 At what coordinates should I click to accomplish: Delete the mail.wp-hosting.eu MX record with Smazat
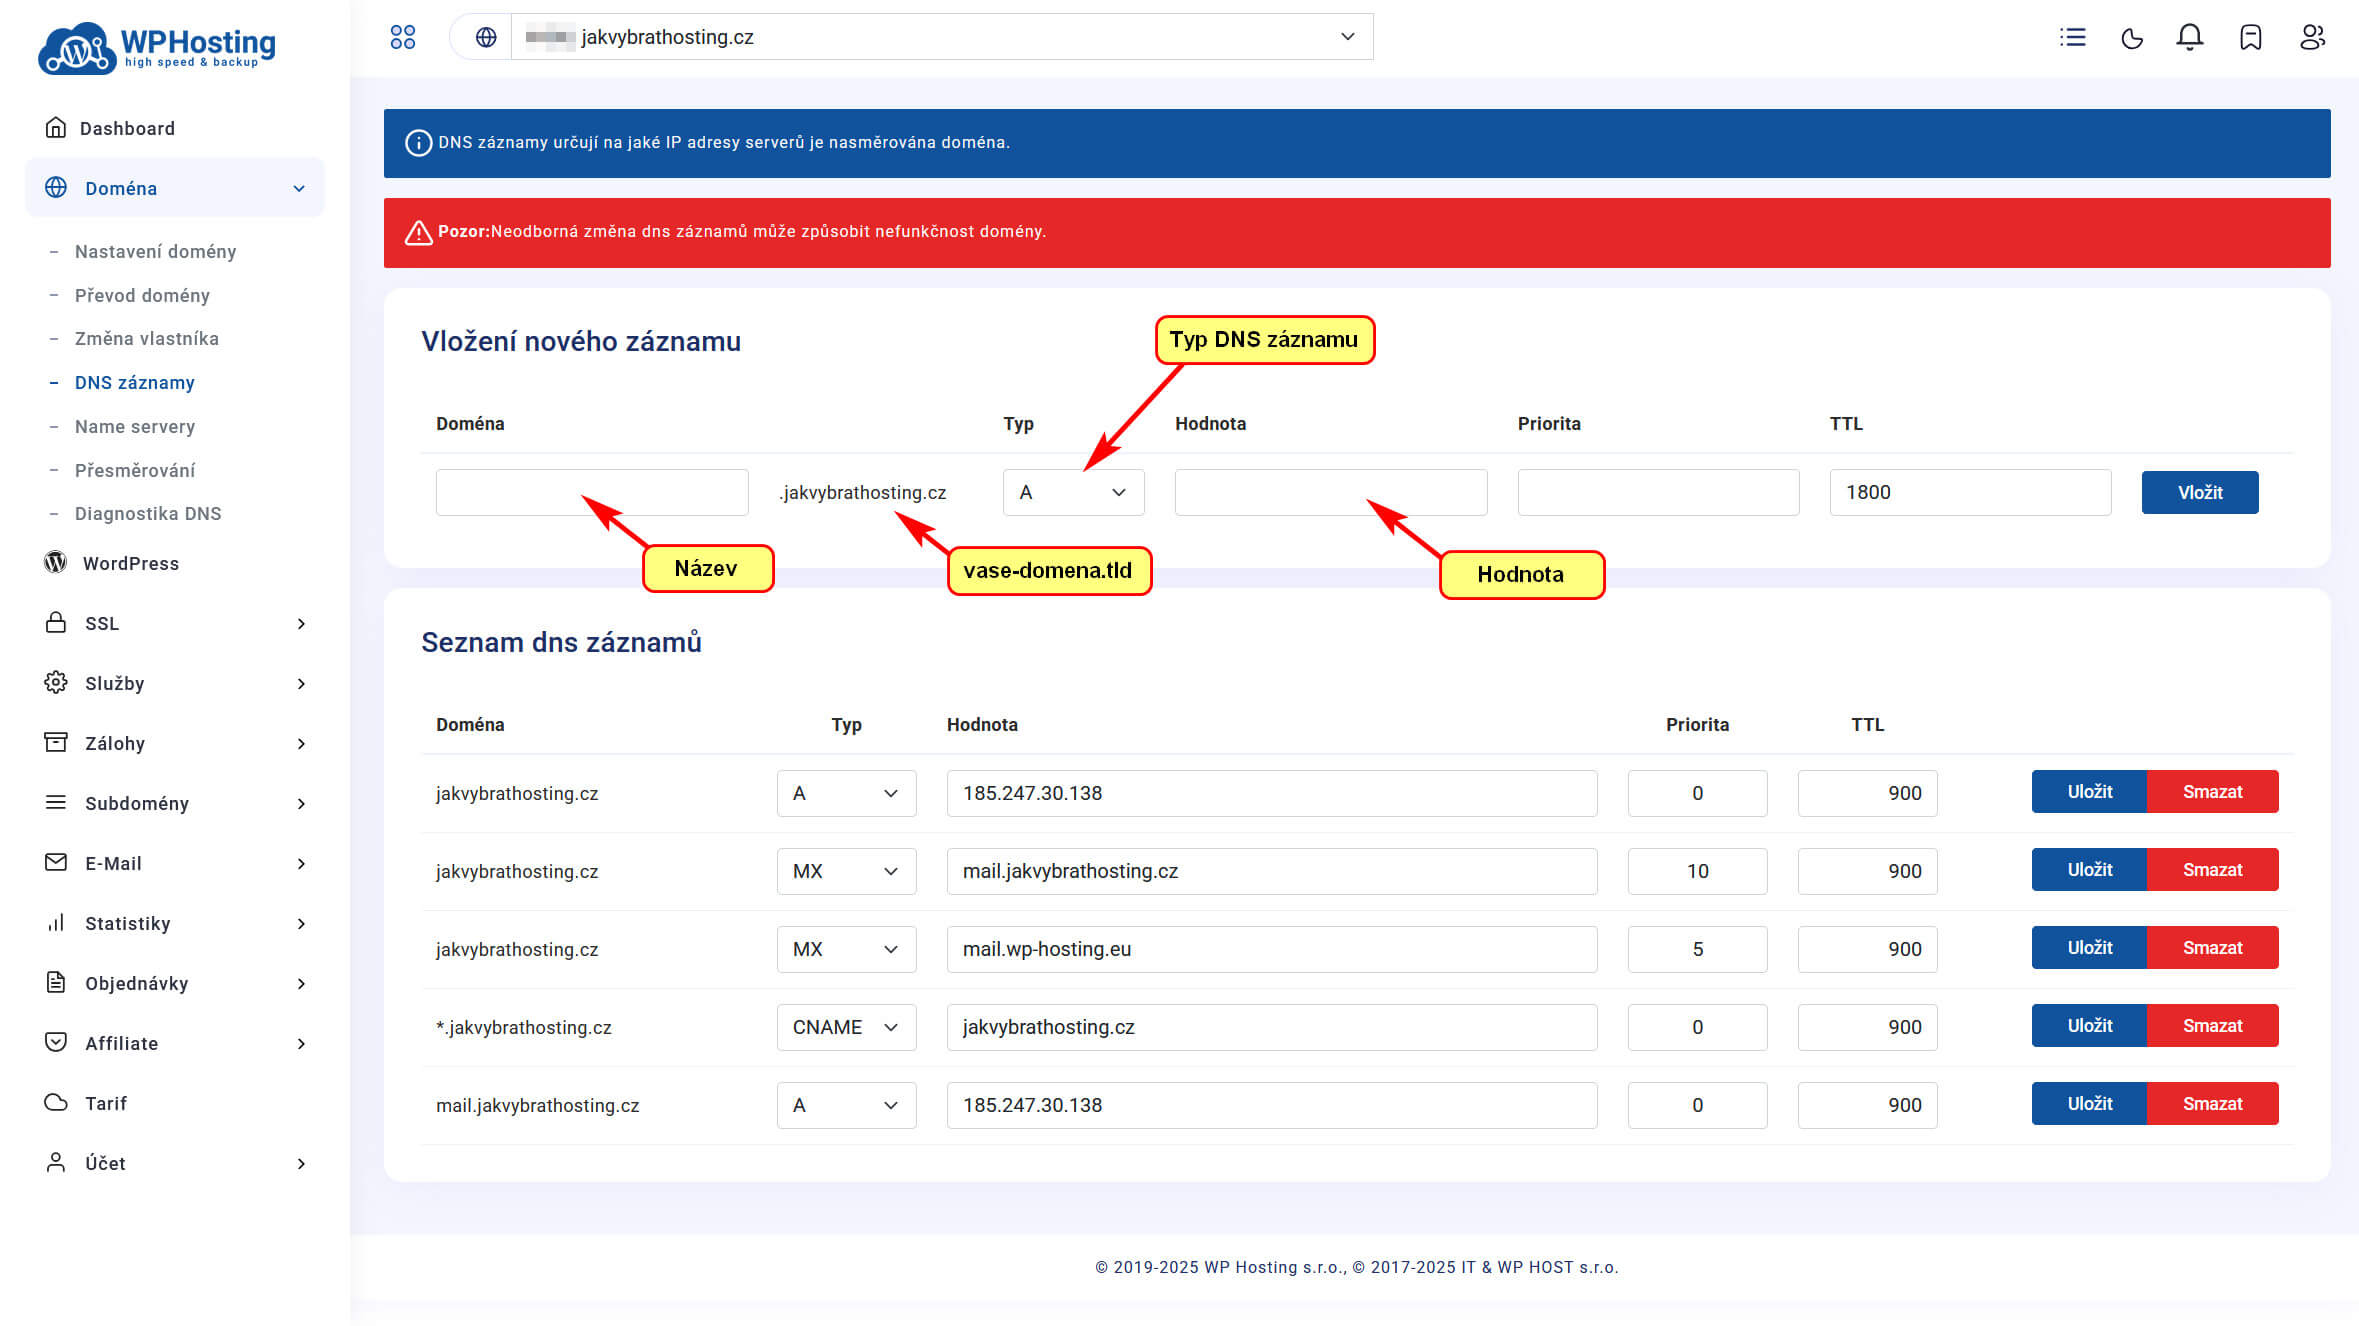point(2211,948)
